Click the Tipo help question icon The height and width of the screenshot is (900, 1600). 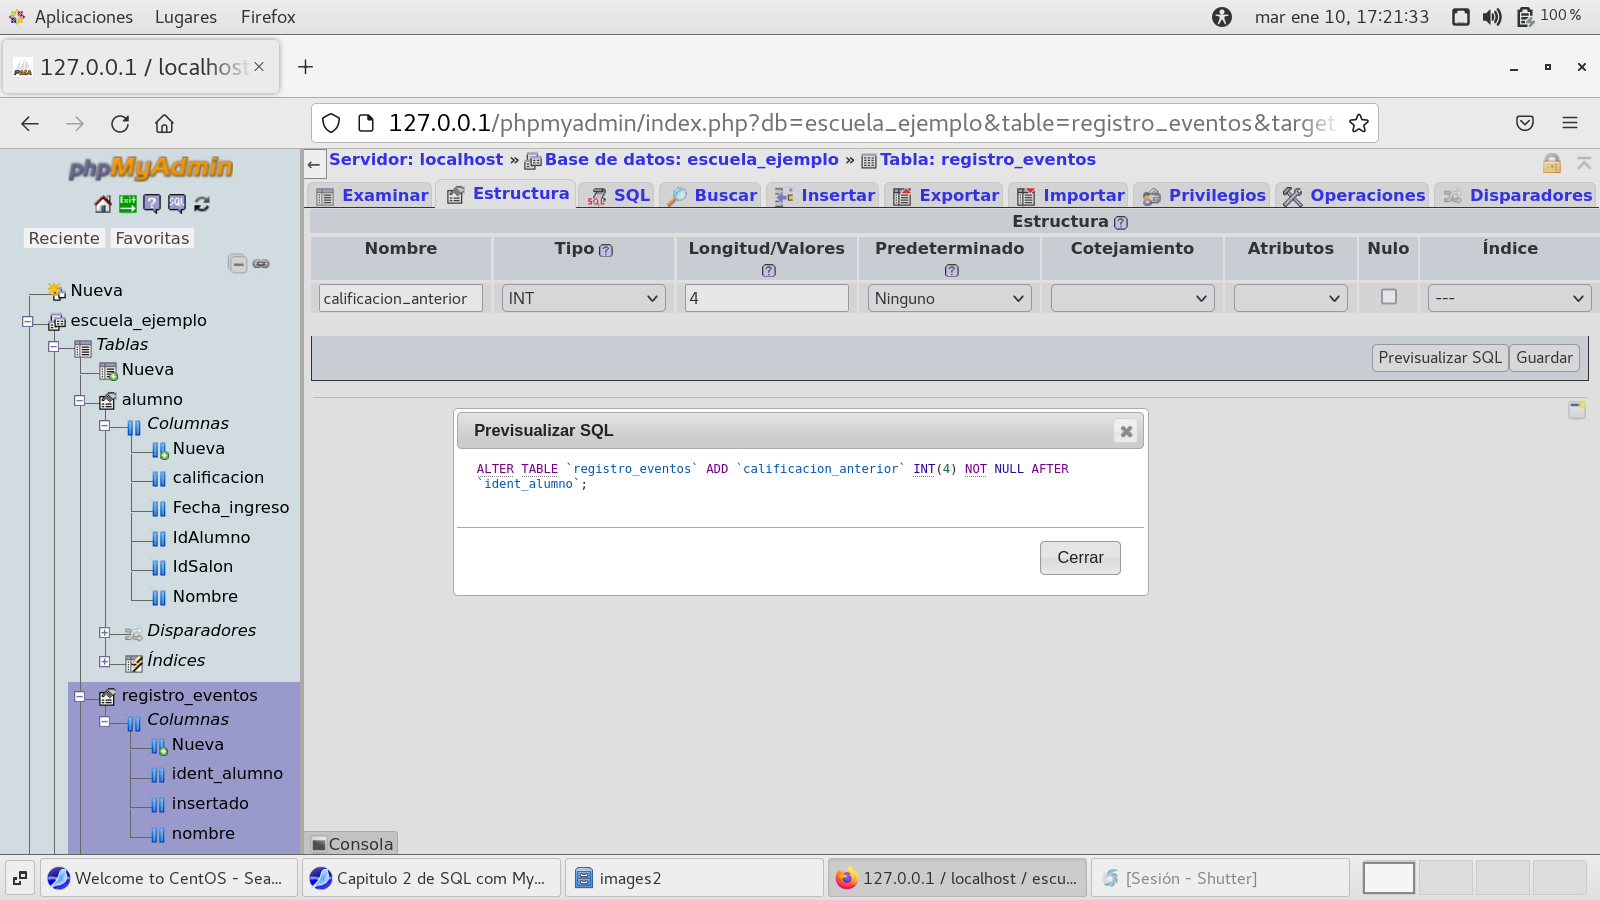tap(606, 250)
